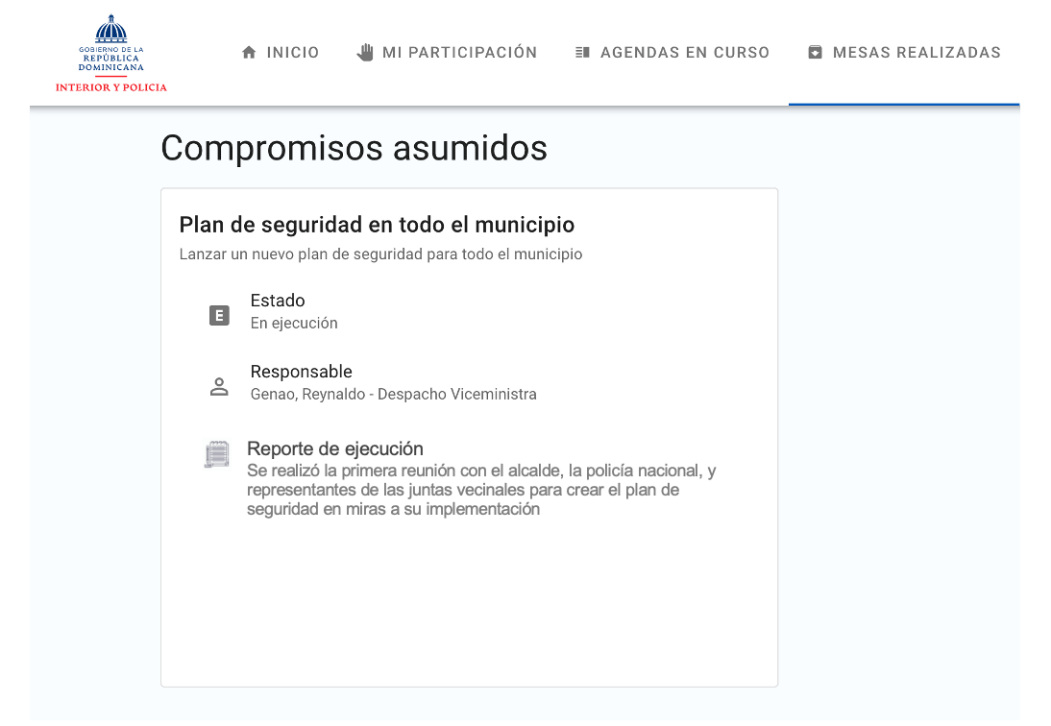Click the 'Lanzar un nuevo plan de seguridad' subtitle

tap(381, 254)
